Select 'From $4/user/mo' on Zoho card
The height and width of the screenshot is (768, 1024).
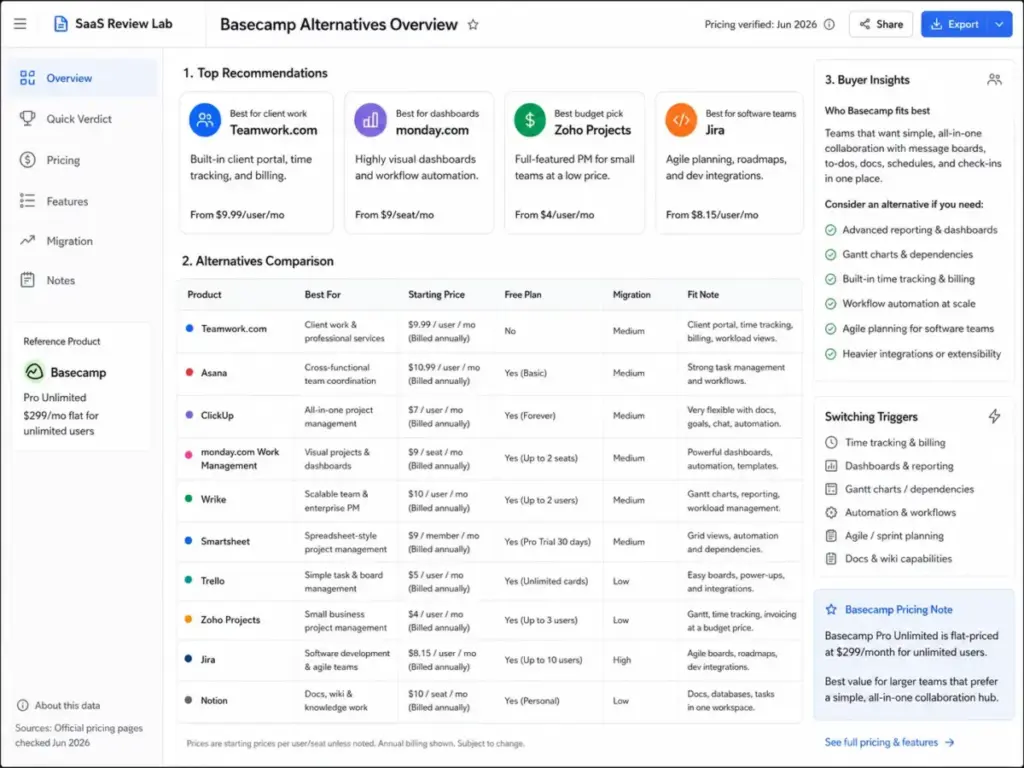coord(554,215)
